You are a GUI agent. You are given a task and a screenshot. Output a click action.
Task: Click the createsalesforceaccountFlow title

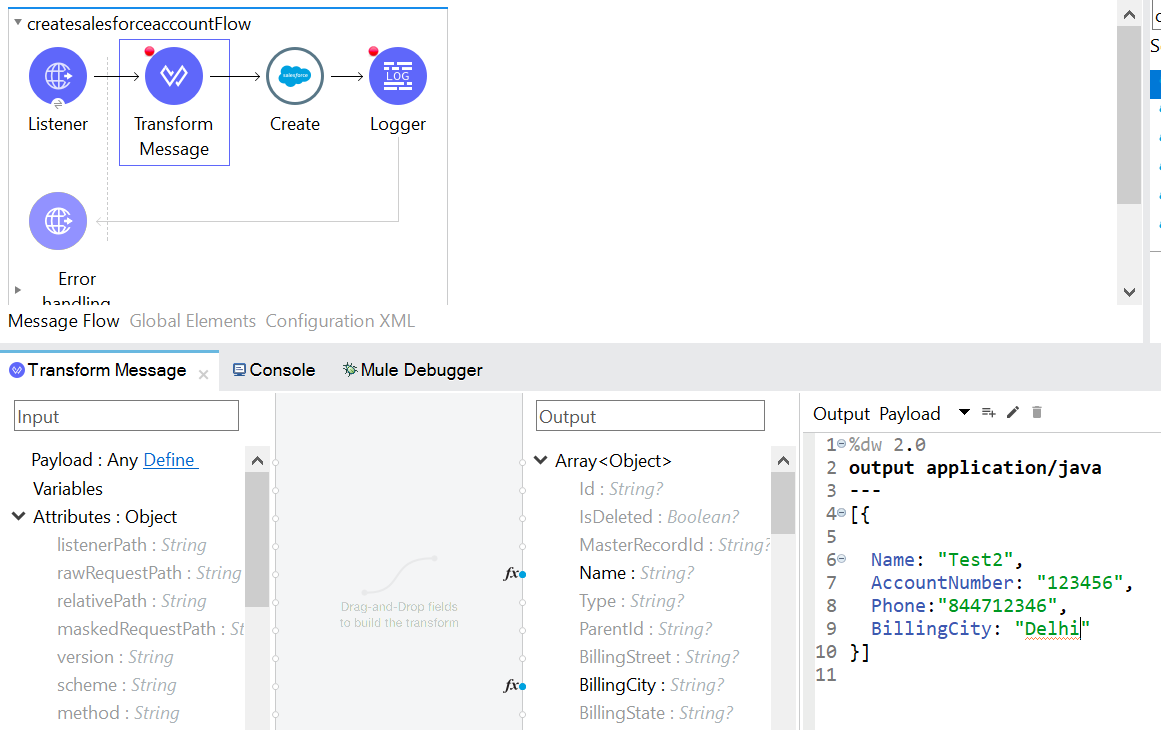tap(139, 24)
